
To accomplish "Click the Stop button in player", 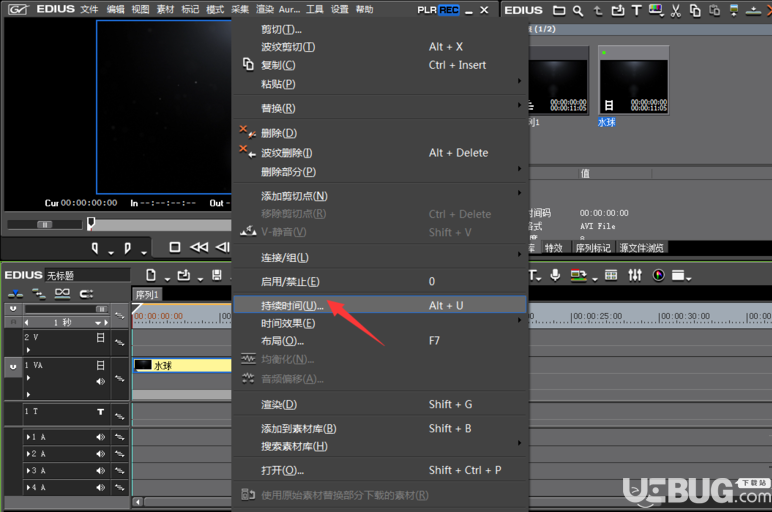I will point(174,247).
